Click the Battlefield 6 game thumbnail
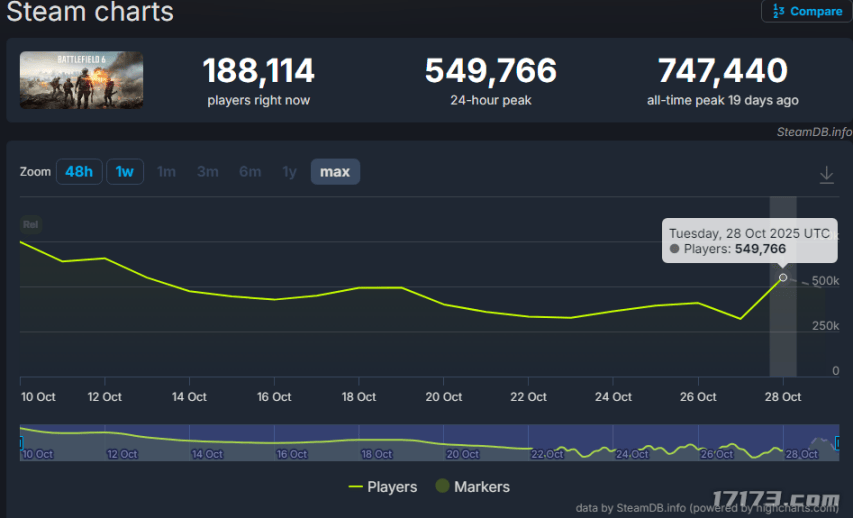853x518 pixels. click(x=81, y=80)
